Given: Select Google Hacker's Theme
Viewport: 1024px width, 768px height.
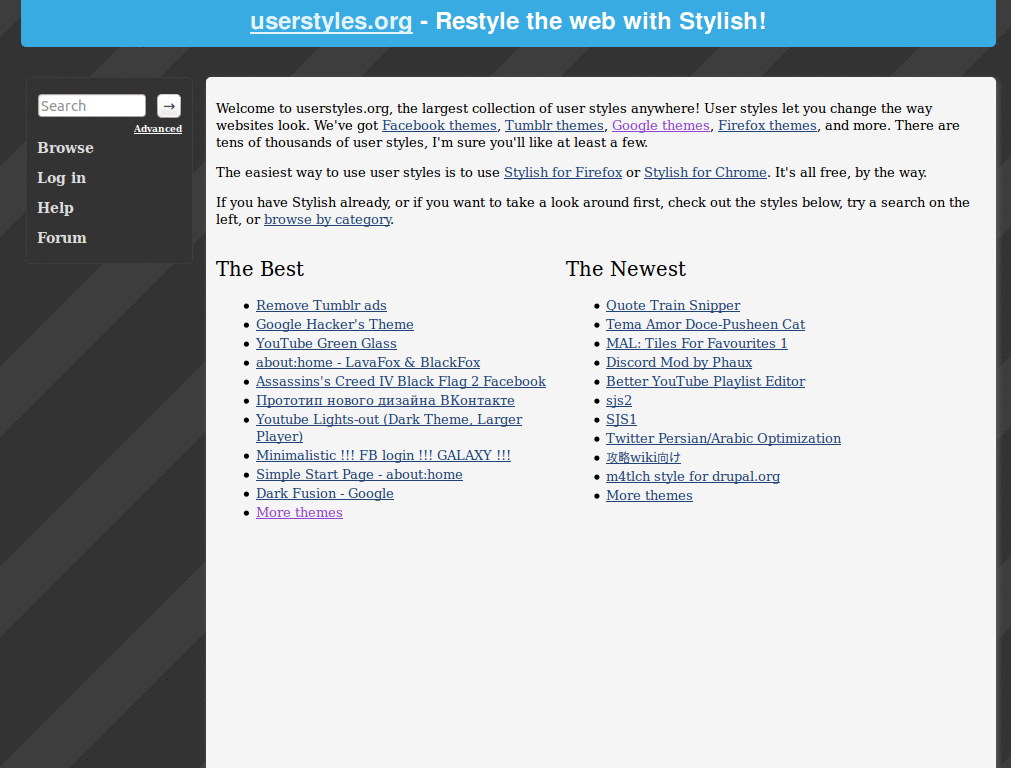Looking at the screenshot, I should pos(334,324).
